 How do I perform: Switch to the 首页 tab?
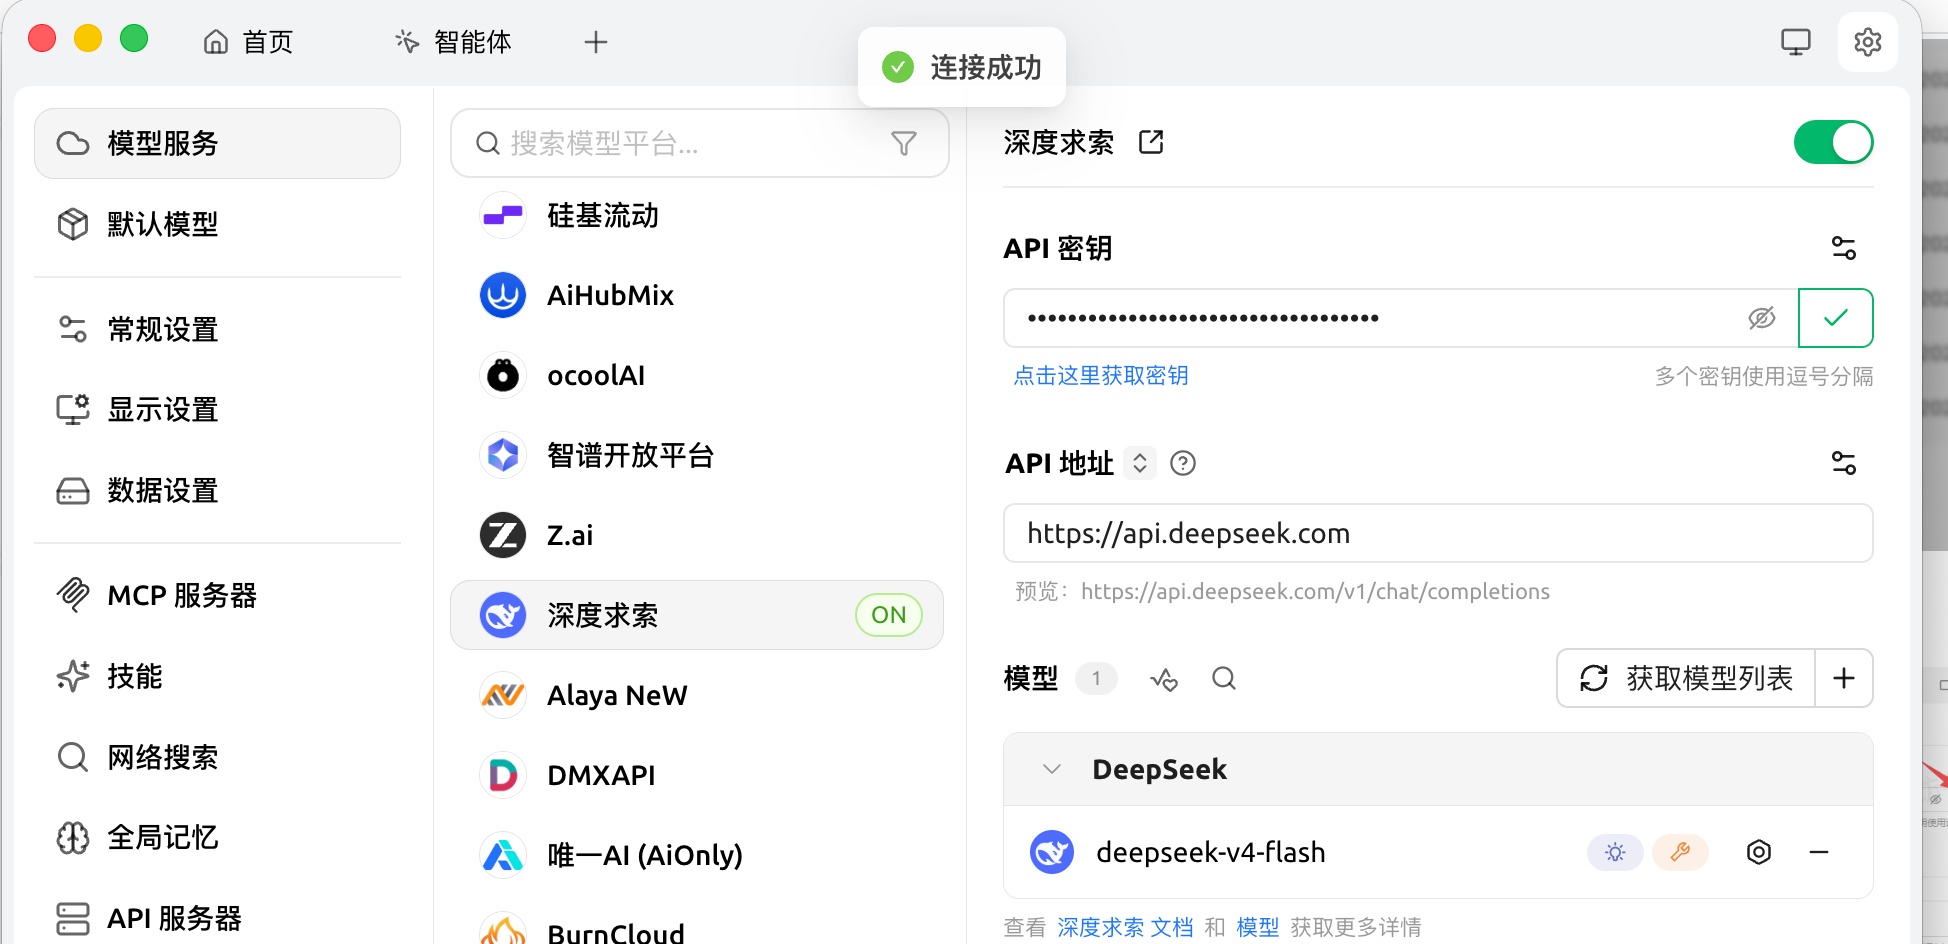point(248,42)
